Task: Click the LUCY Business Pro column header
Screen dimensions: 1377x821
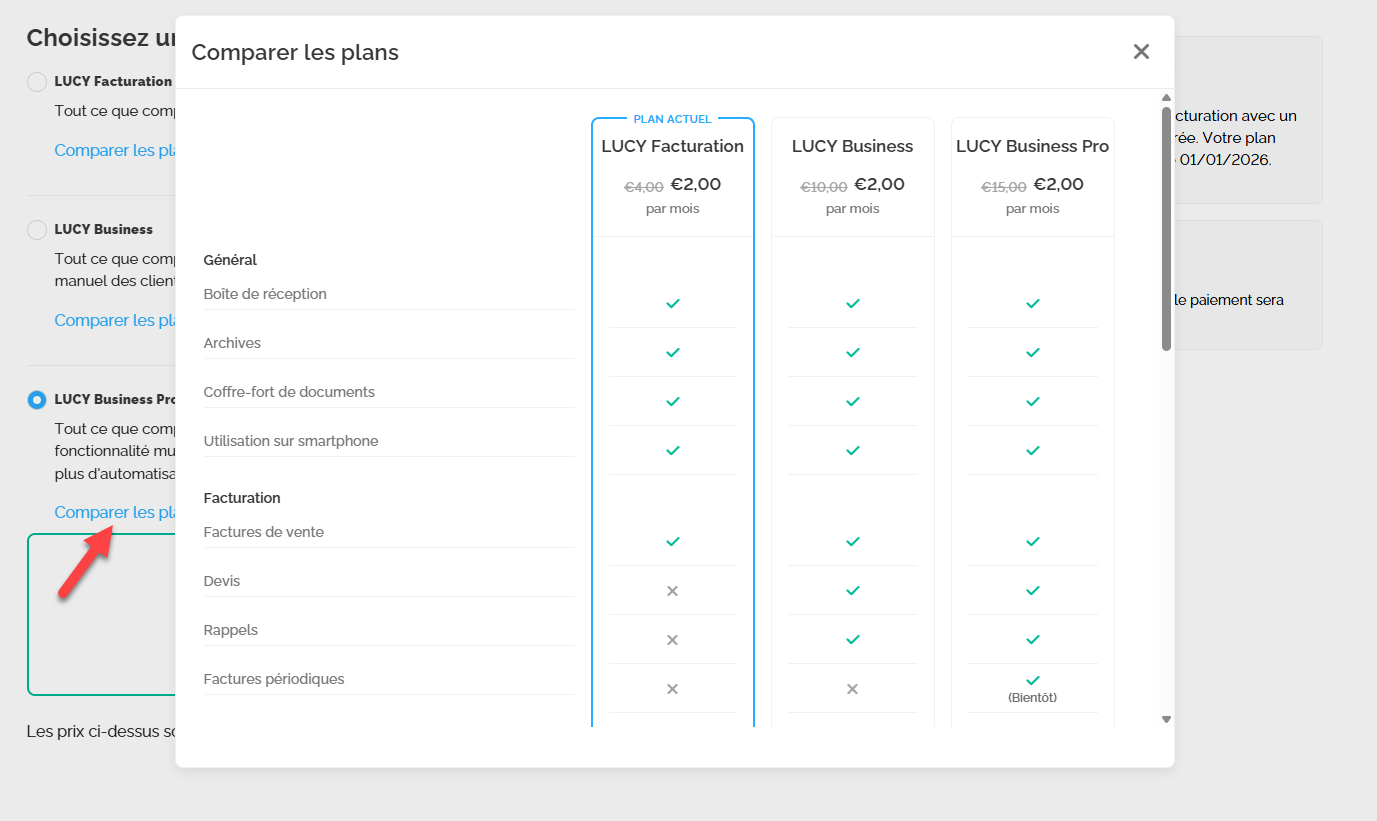Action: [1032, 146]
